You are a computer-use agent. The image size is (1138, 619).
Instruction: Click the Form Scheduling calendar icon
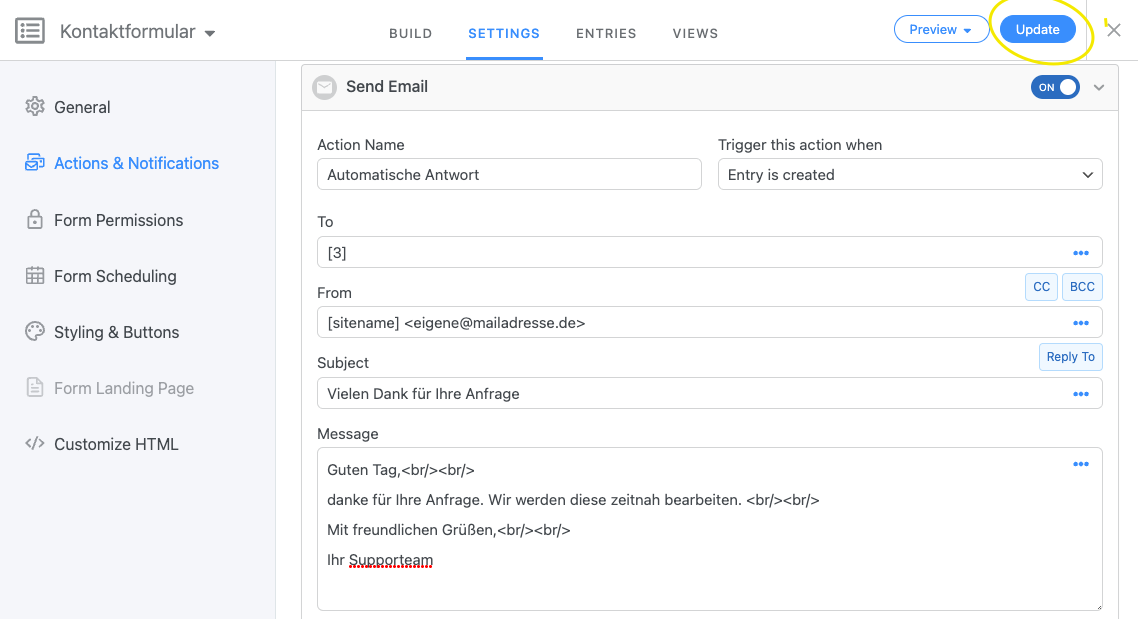35,276
